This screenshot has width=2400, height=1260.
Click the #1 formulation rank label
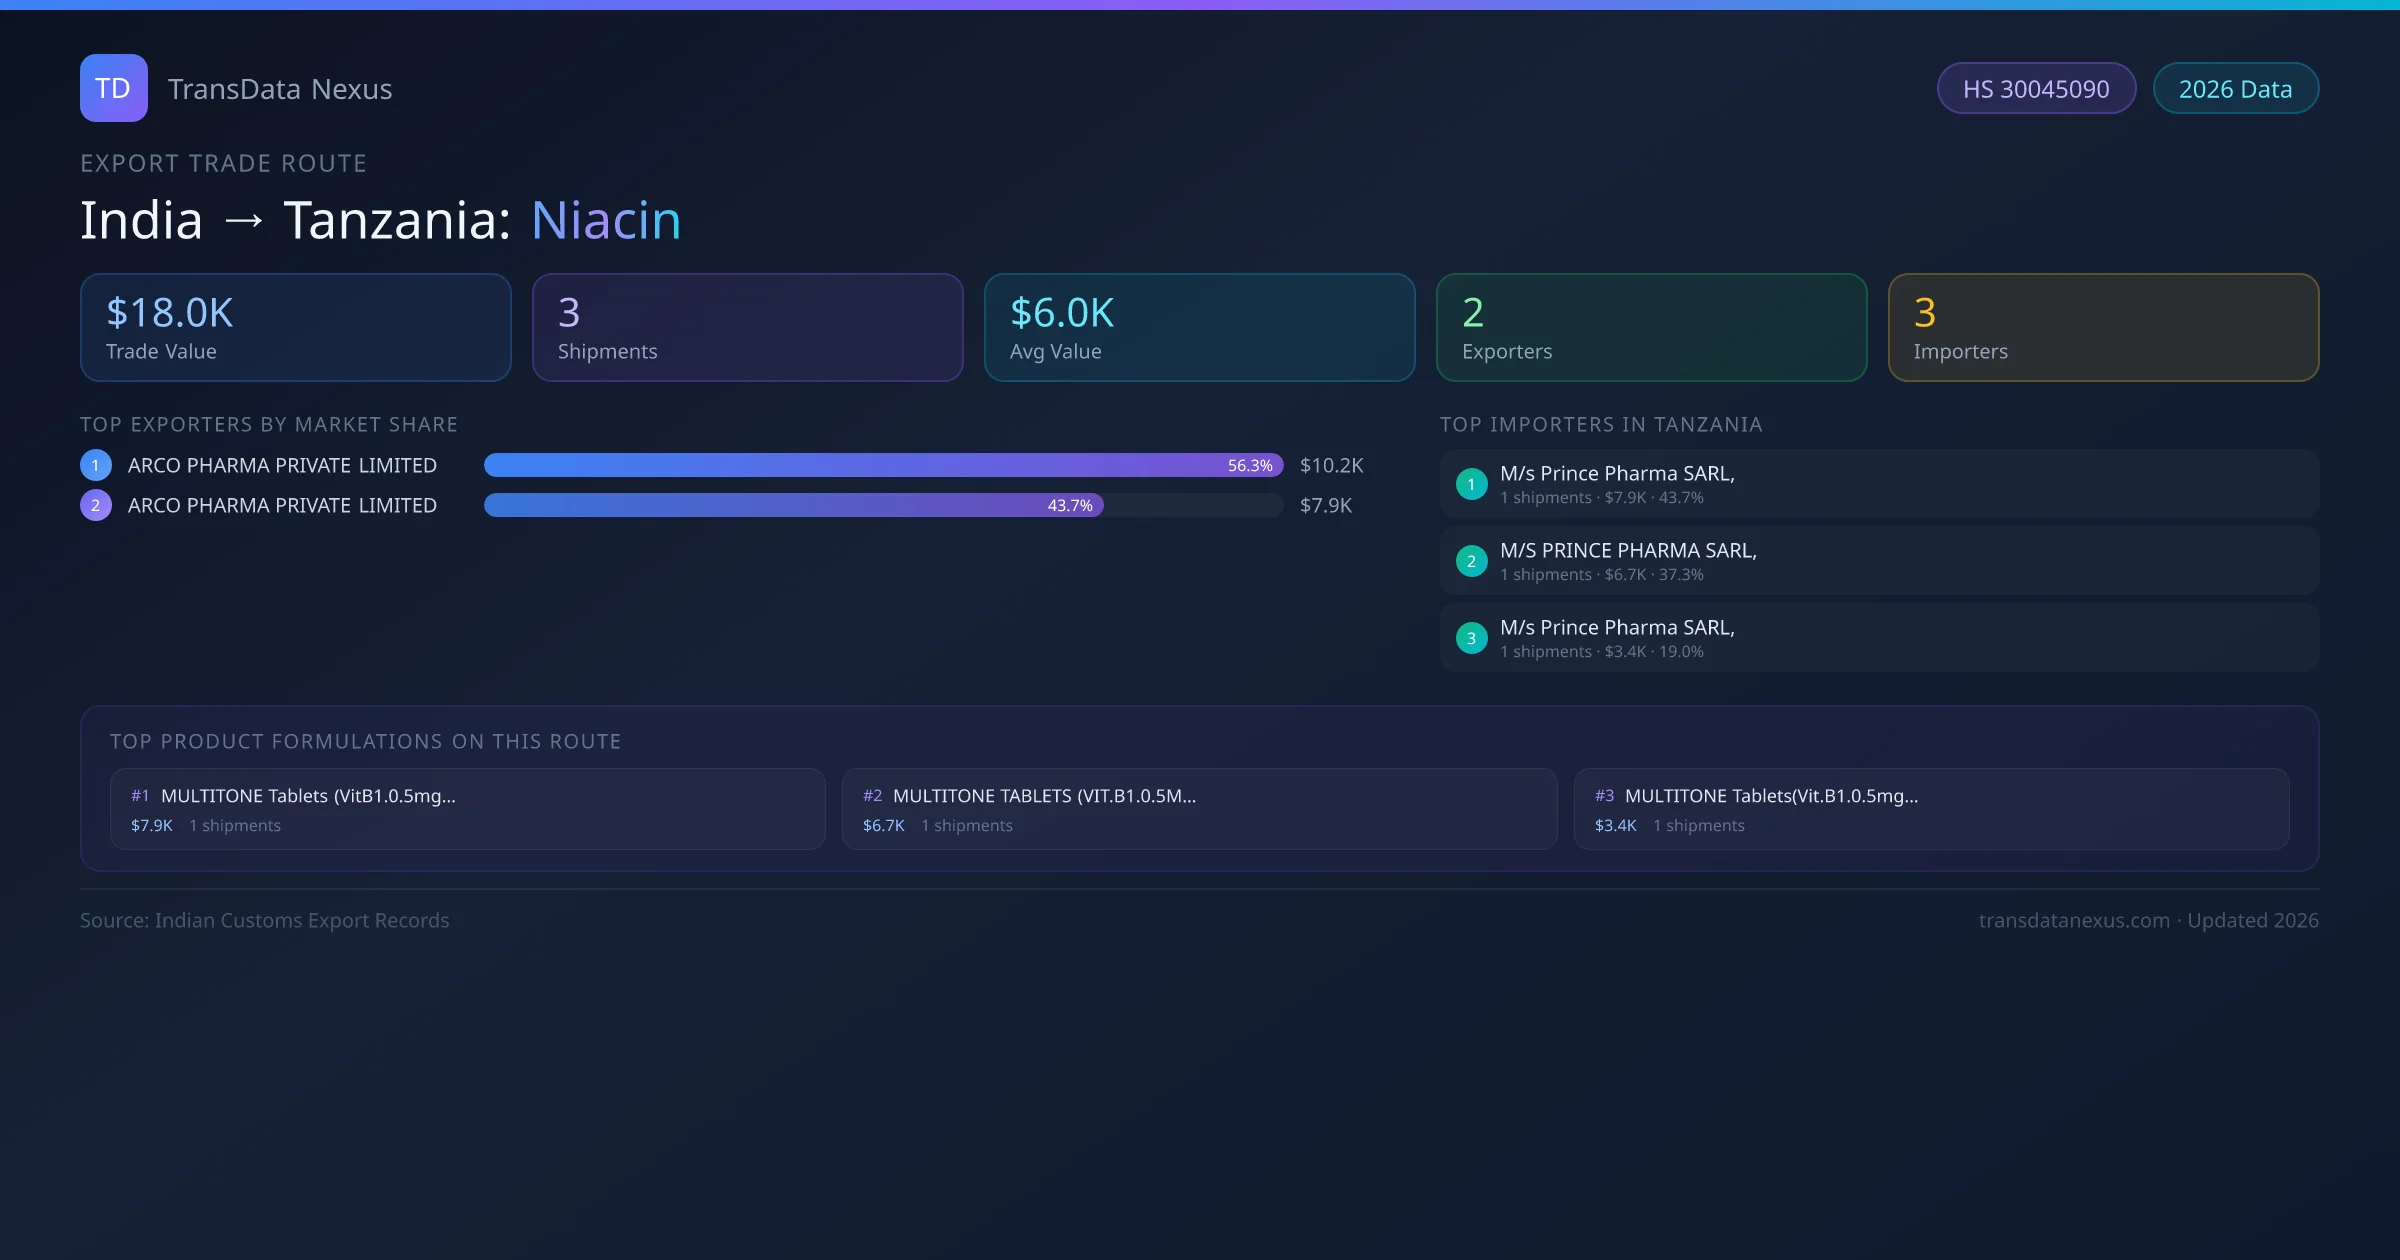tap(140, 796)
